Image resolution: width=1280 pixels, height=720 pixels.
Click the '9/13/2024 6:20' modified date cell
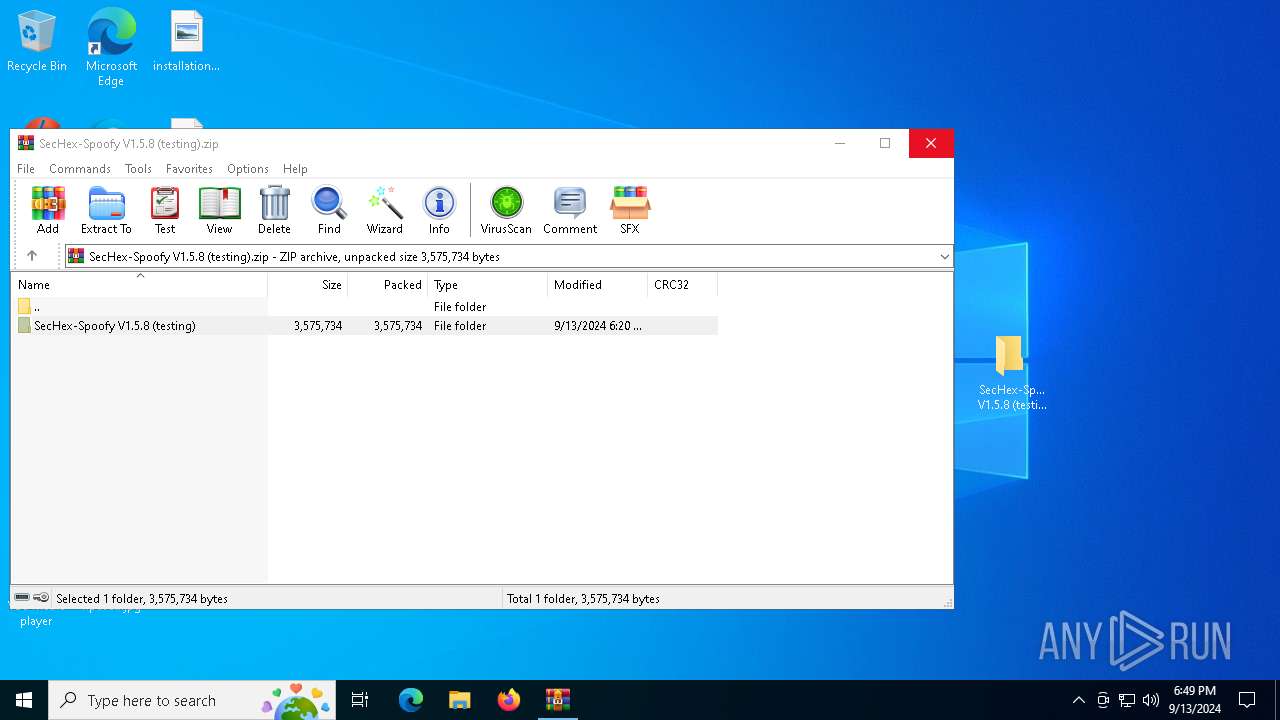[x=598, y=326]
